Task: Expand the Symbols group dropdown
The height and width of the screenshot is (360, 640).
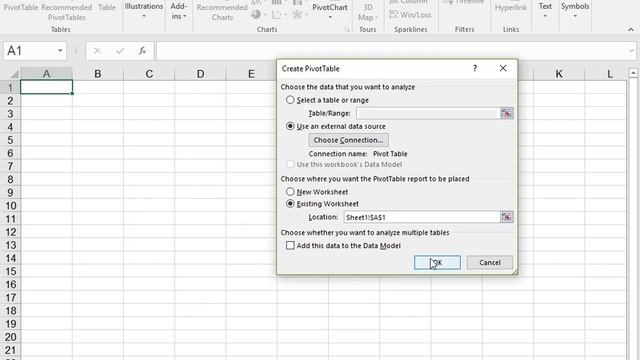Action: 575,16
